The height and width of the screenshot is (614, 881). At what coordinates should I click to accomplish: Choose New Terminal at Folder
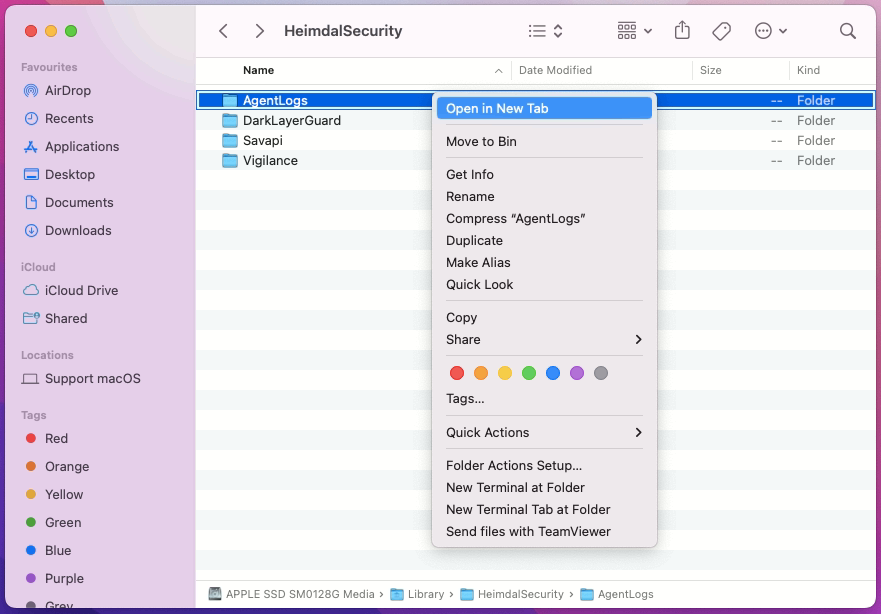tap(544, 488)
